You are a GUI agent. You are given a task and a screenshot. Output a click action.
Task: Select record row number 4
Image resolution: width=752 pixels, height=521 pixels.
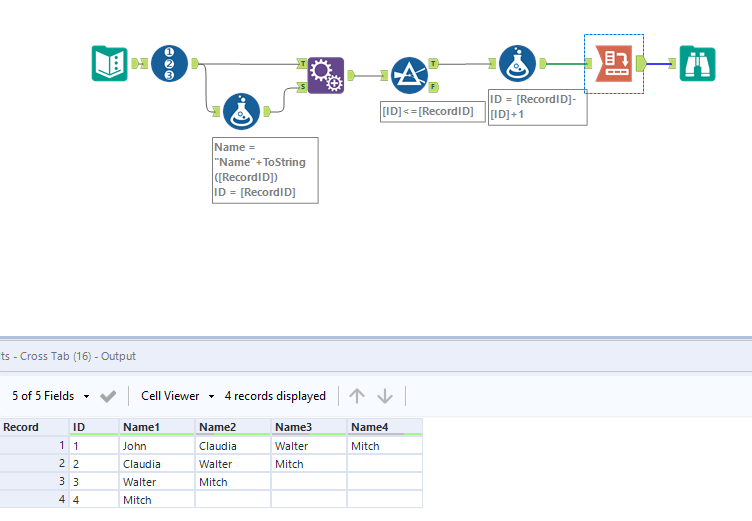[34, 499]
